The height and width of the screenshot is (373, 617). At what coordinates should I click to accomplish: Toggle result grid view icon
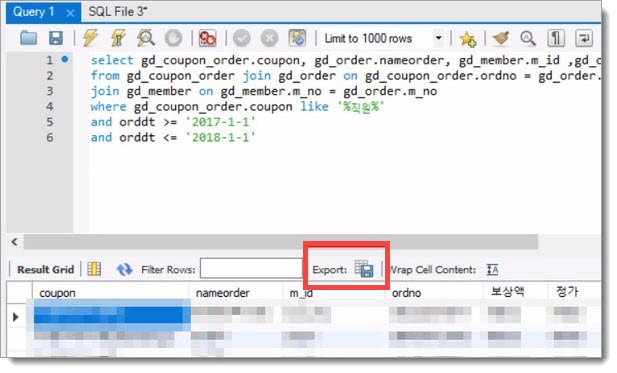pos(94,269)
